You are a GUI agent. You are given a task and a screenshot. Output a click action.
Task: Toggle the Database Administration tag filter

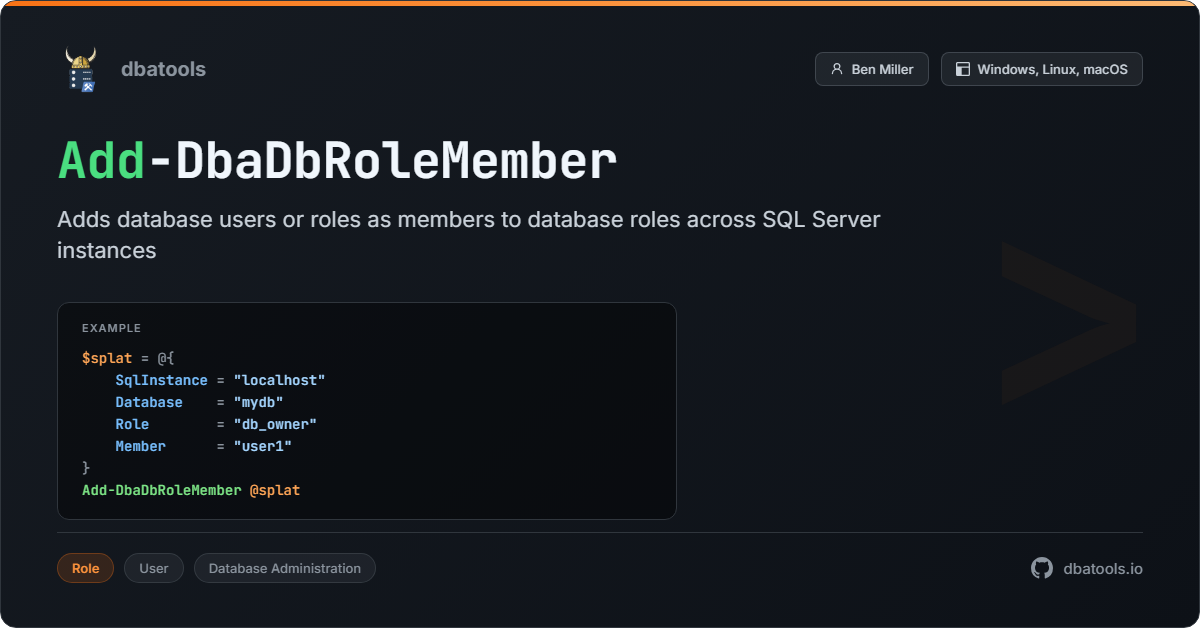[284, 568]
